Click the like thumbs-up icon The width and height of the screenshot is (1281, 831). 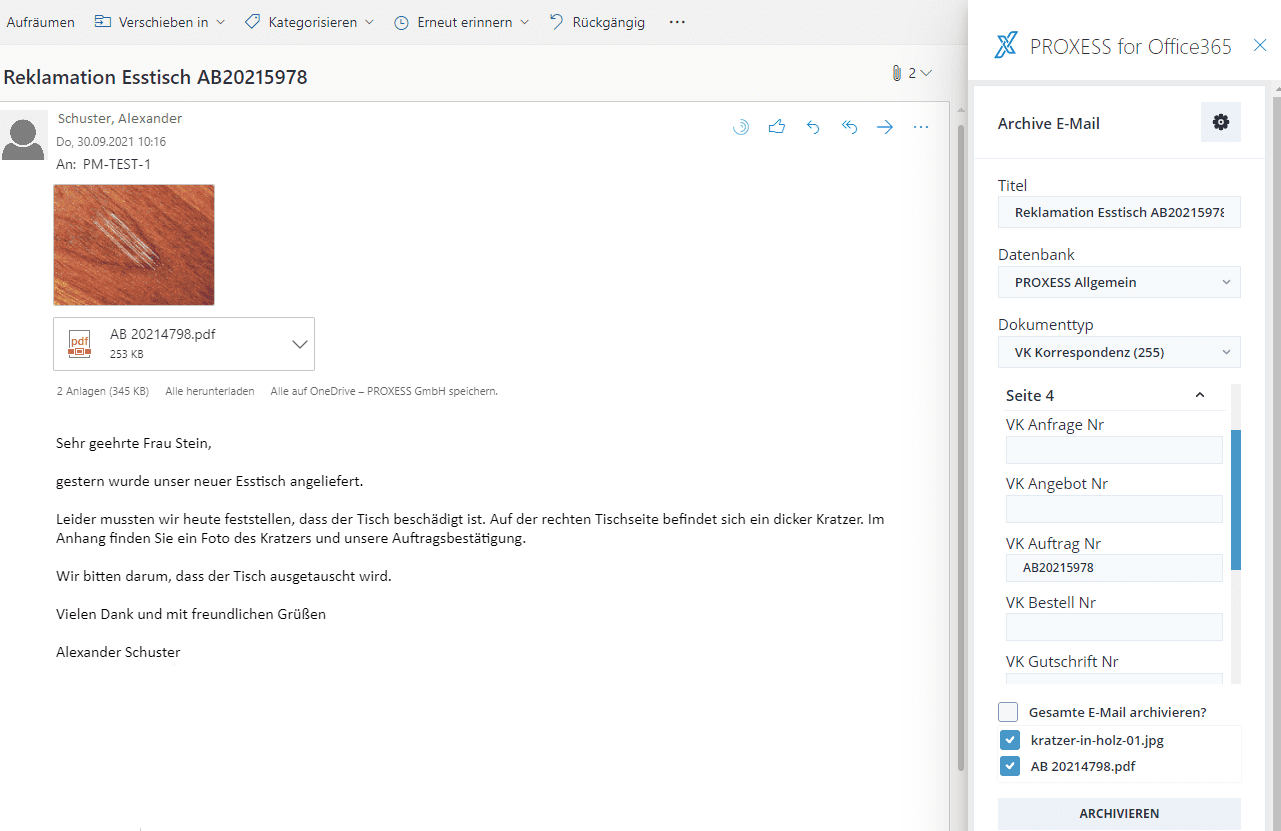(776, 127)
